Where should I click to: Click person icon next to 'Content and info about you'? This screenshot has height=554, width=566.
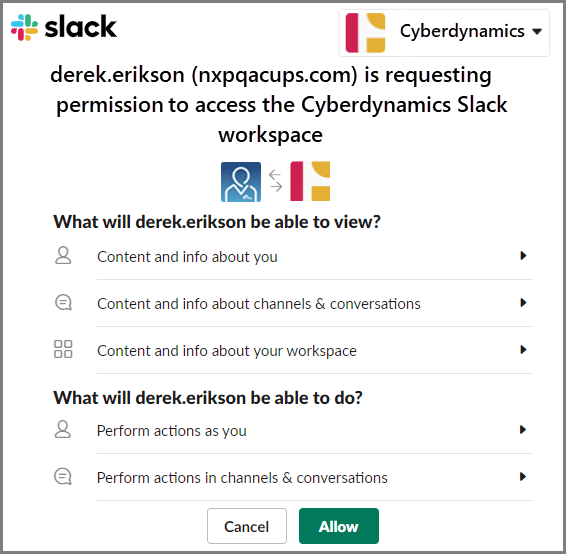[63, 256]
